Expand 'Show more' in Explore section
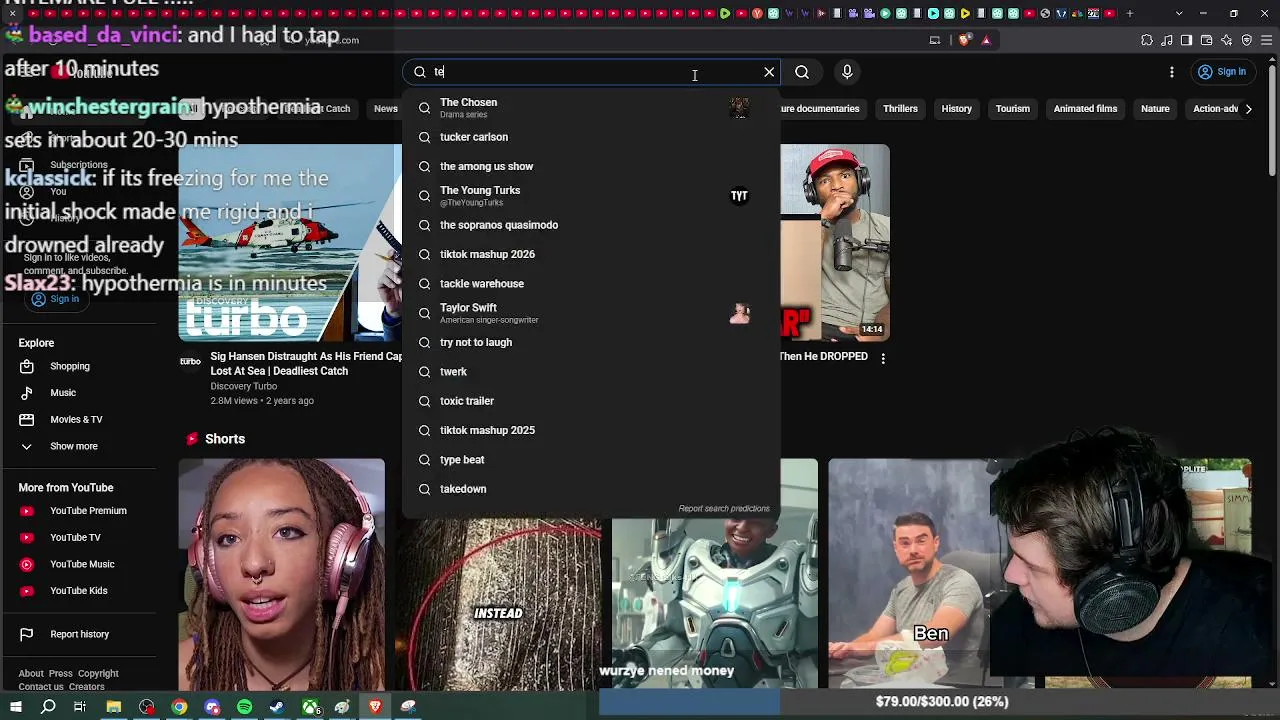1280x720 pixels. (78, 446)
